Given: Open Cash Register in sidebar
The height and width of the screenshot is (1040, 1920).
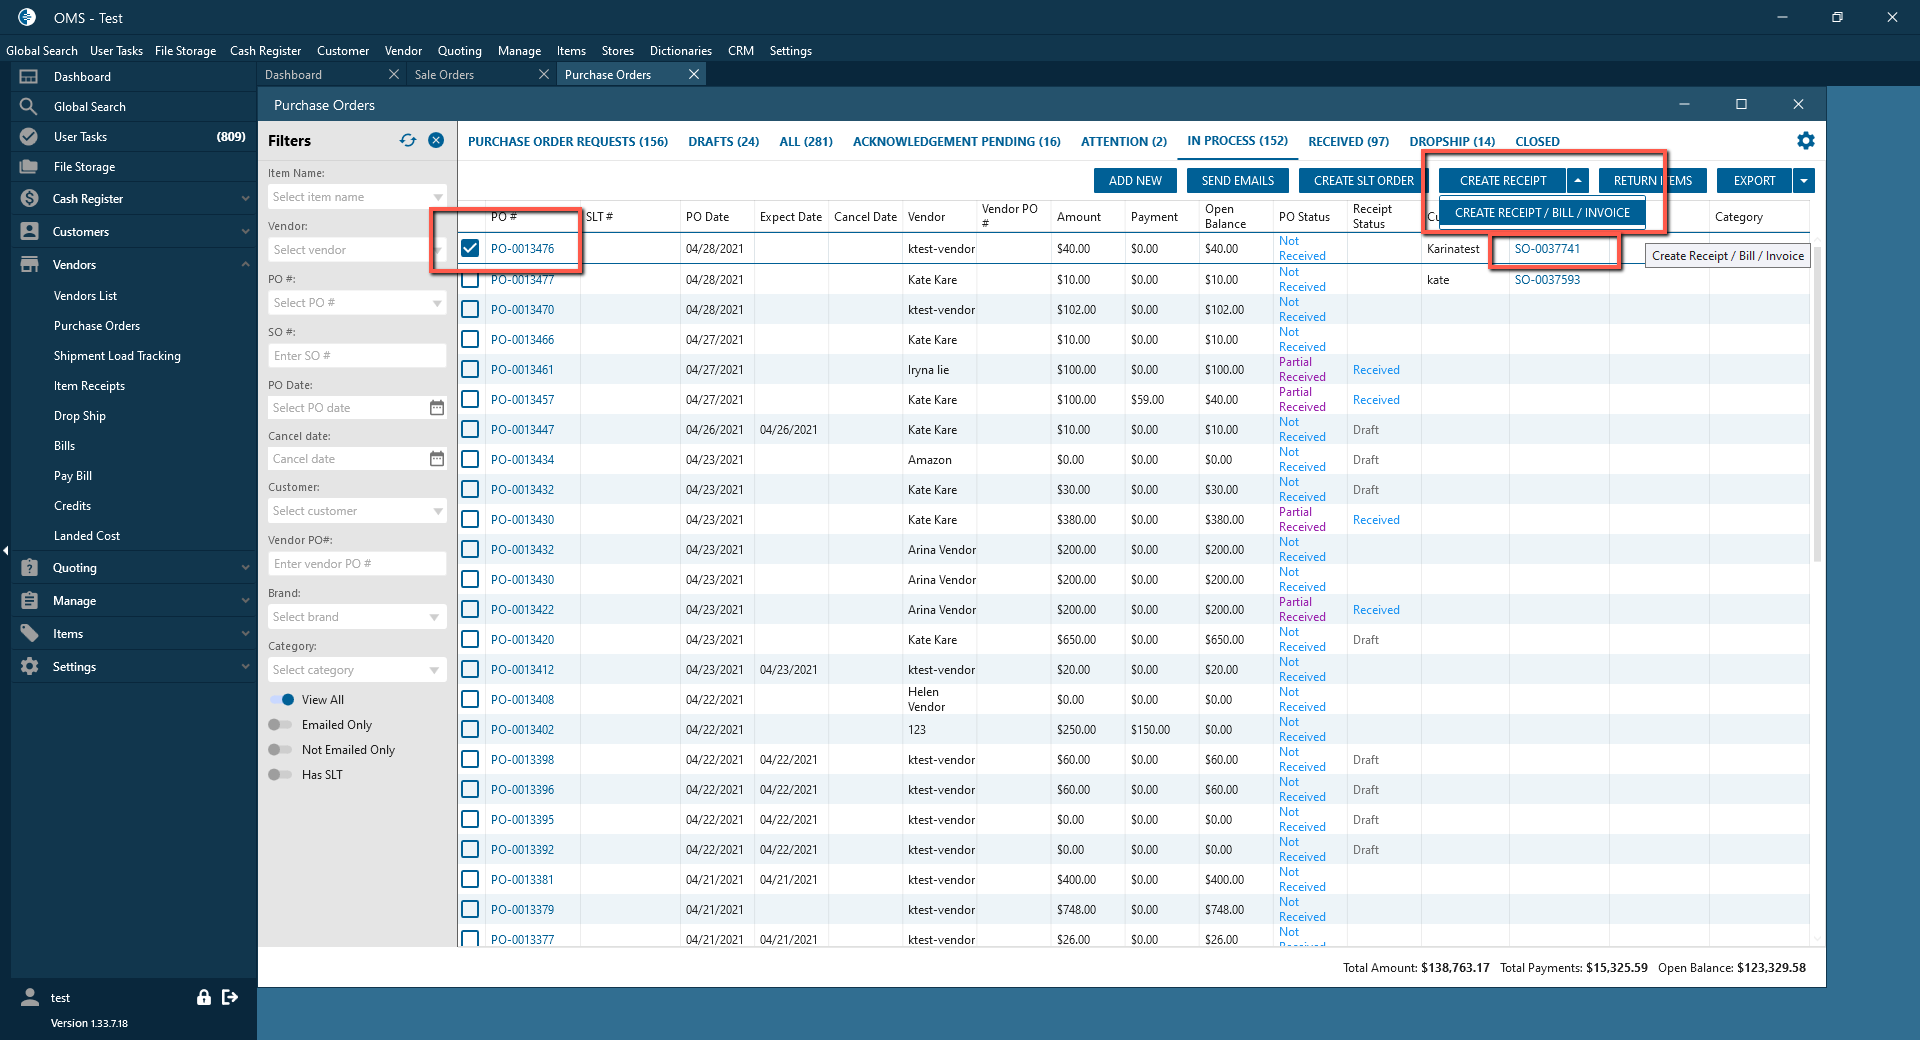Looking at the screenshot, I should [88, 199].
